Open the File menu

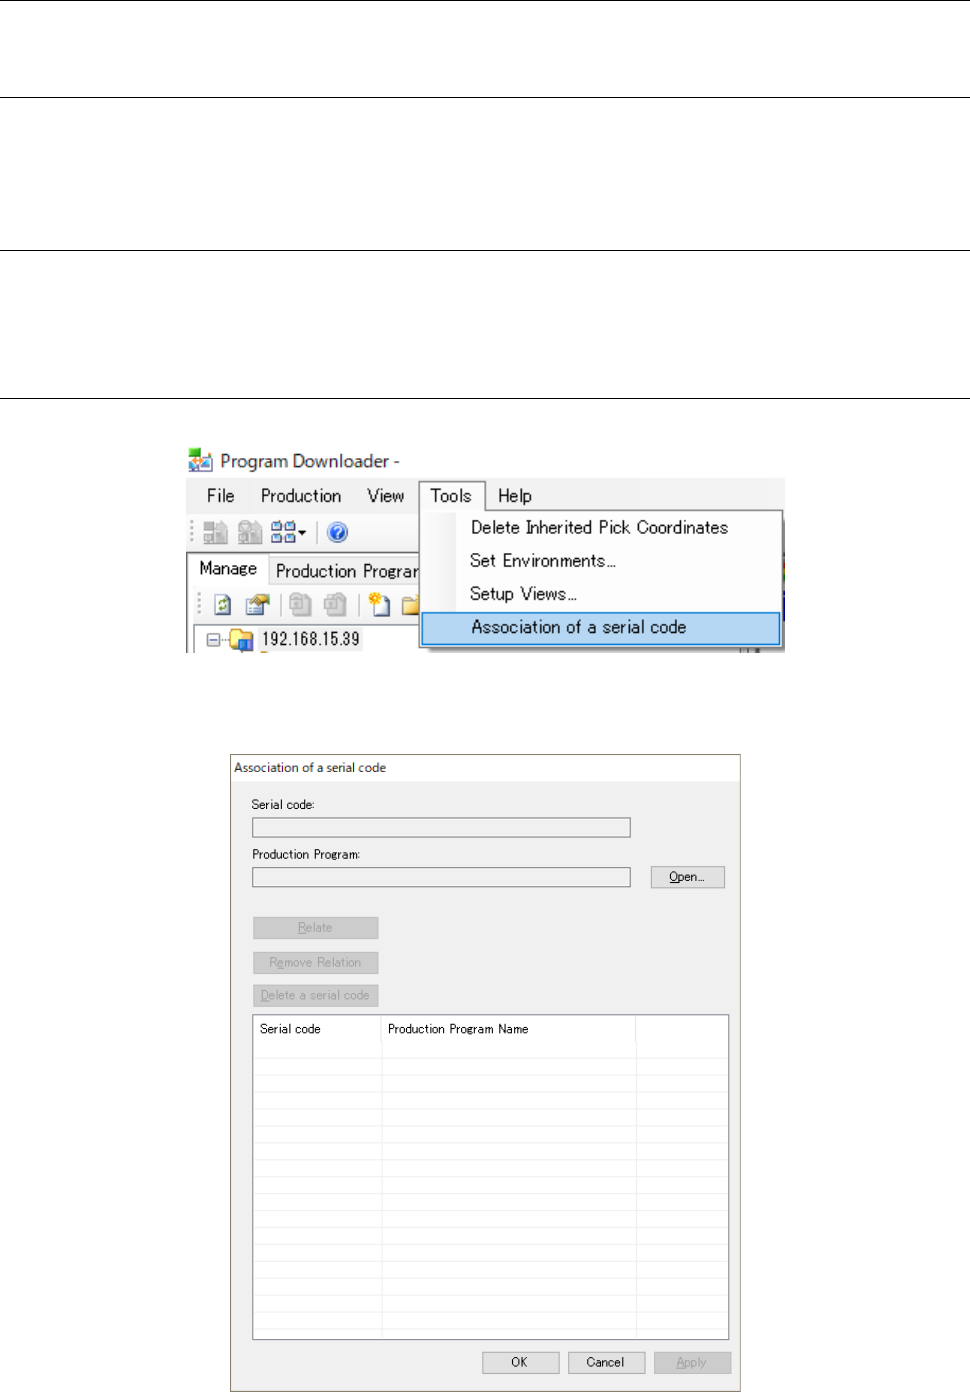tap(220, 496)
